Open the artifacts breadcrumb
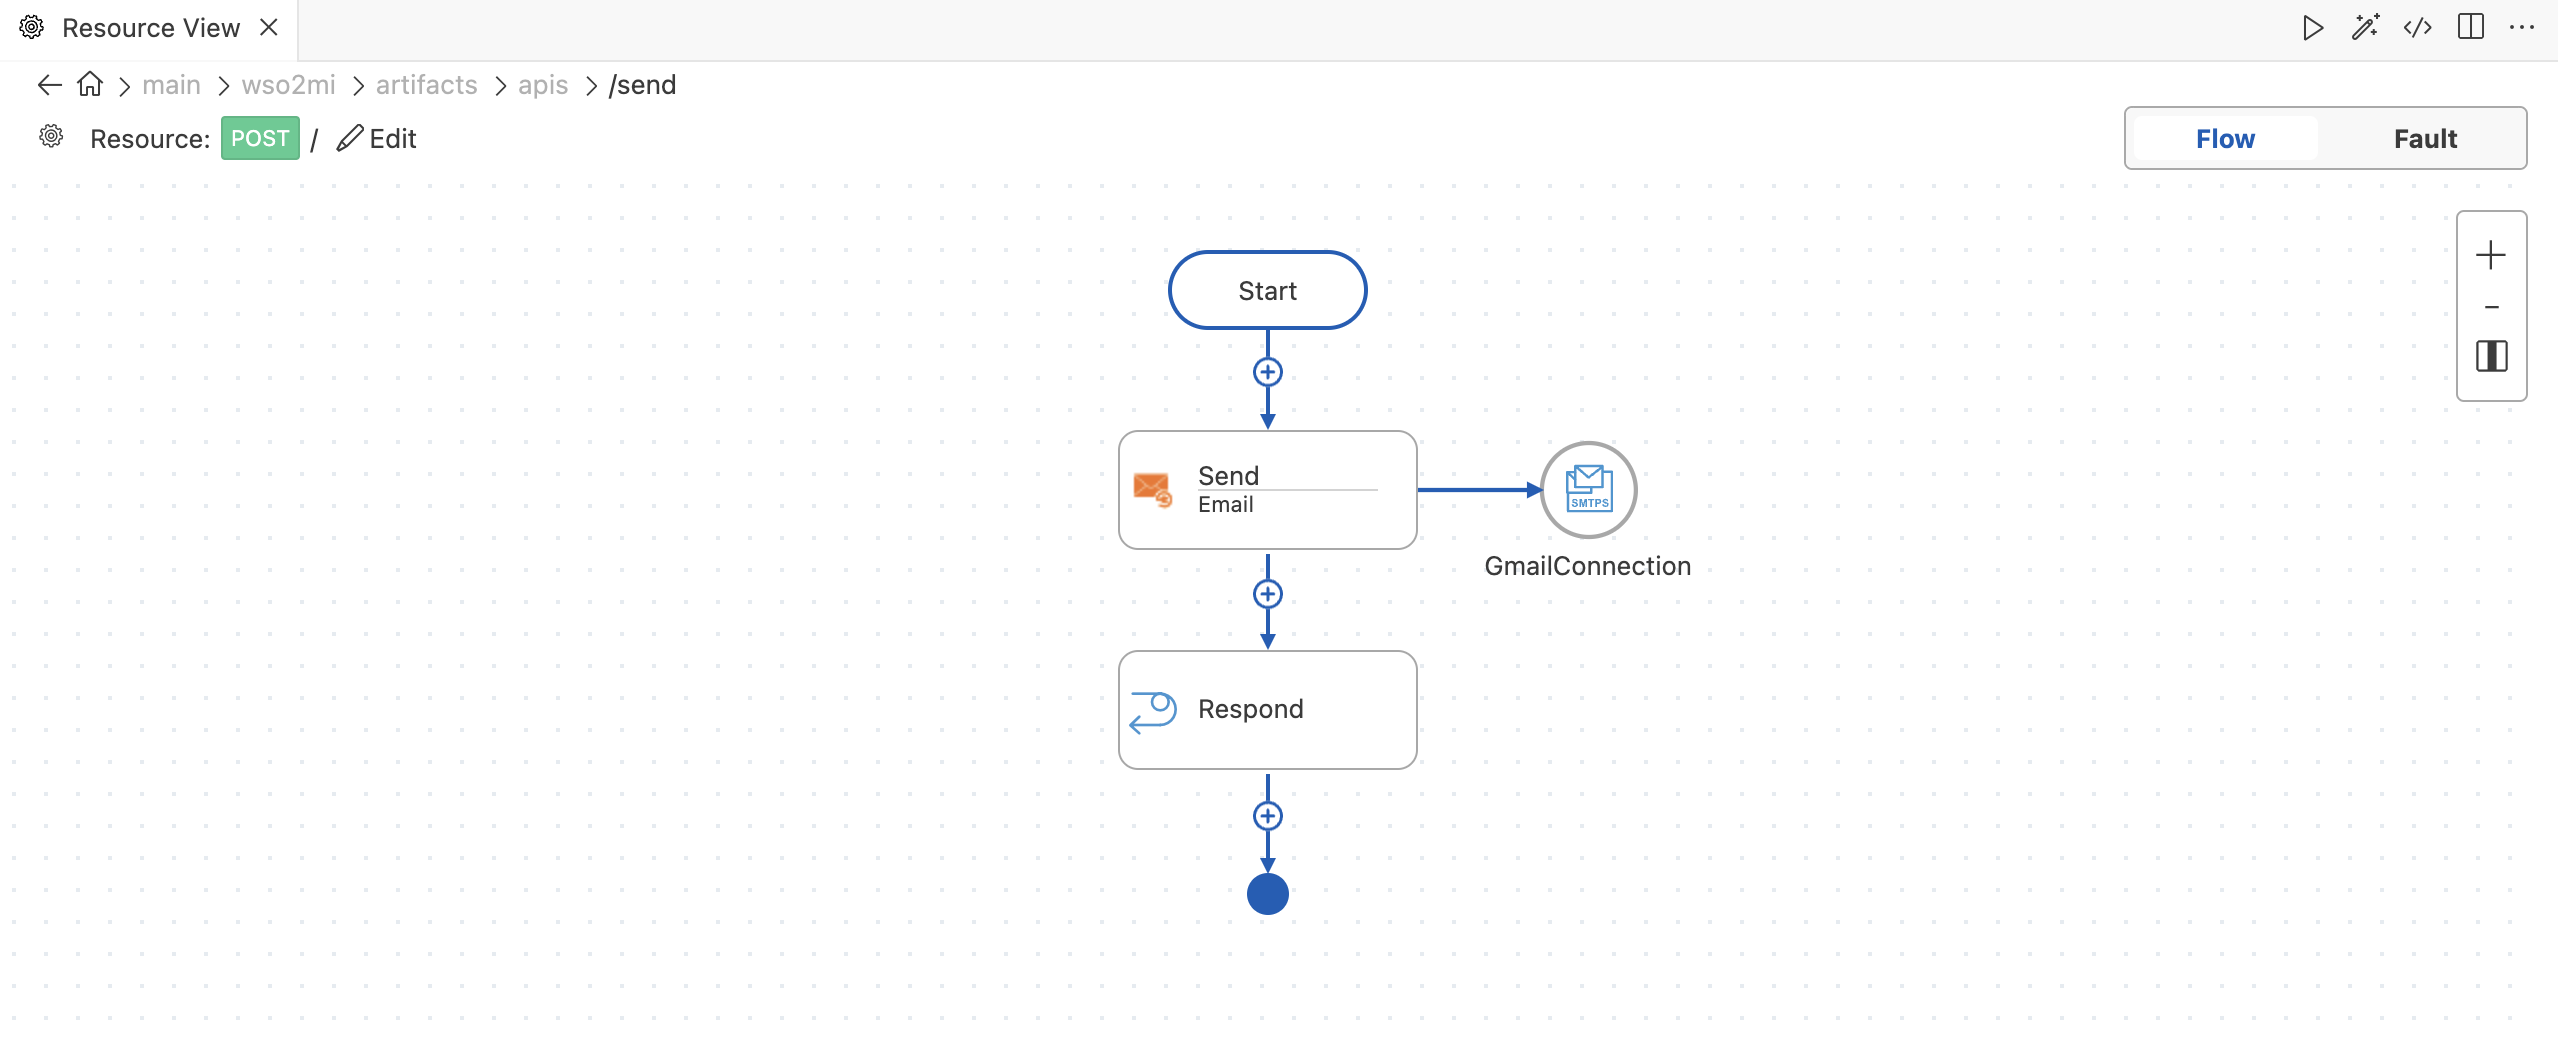The height and width of the screenshot is (1040, 2558). pos(427,85)
